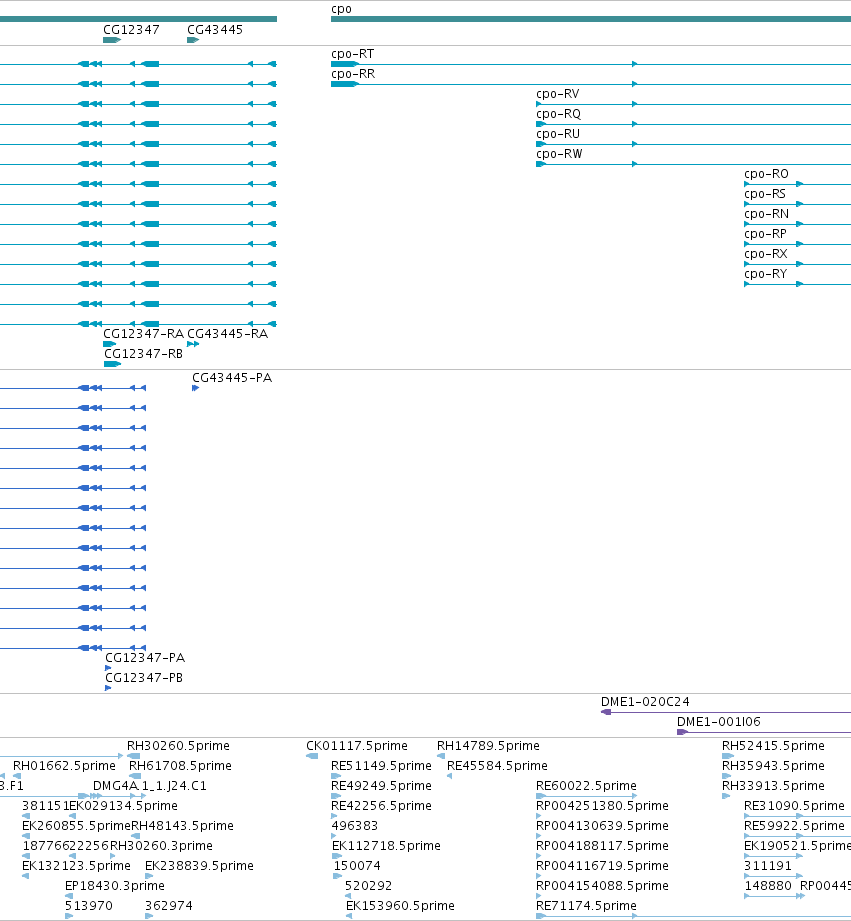The image size is (851, 921).
Task: Open transcript CG43445-RA
Action: click(227, 334)
